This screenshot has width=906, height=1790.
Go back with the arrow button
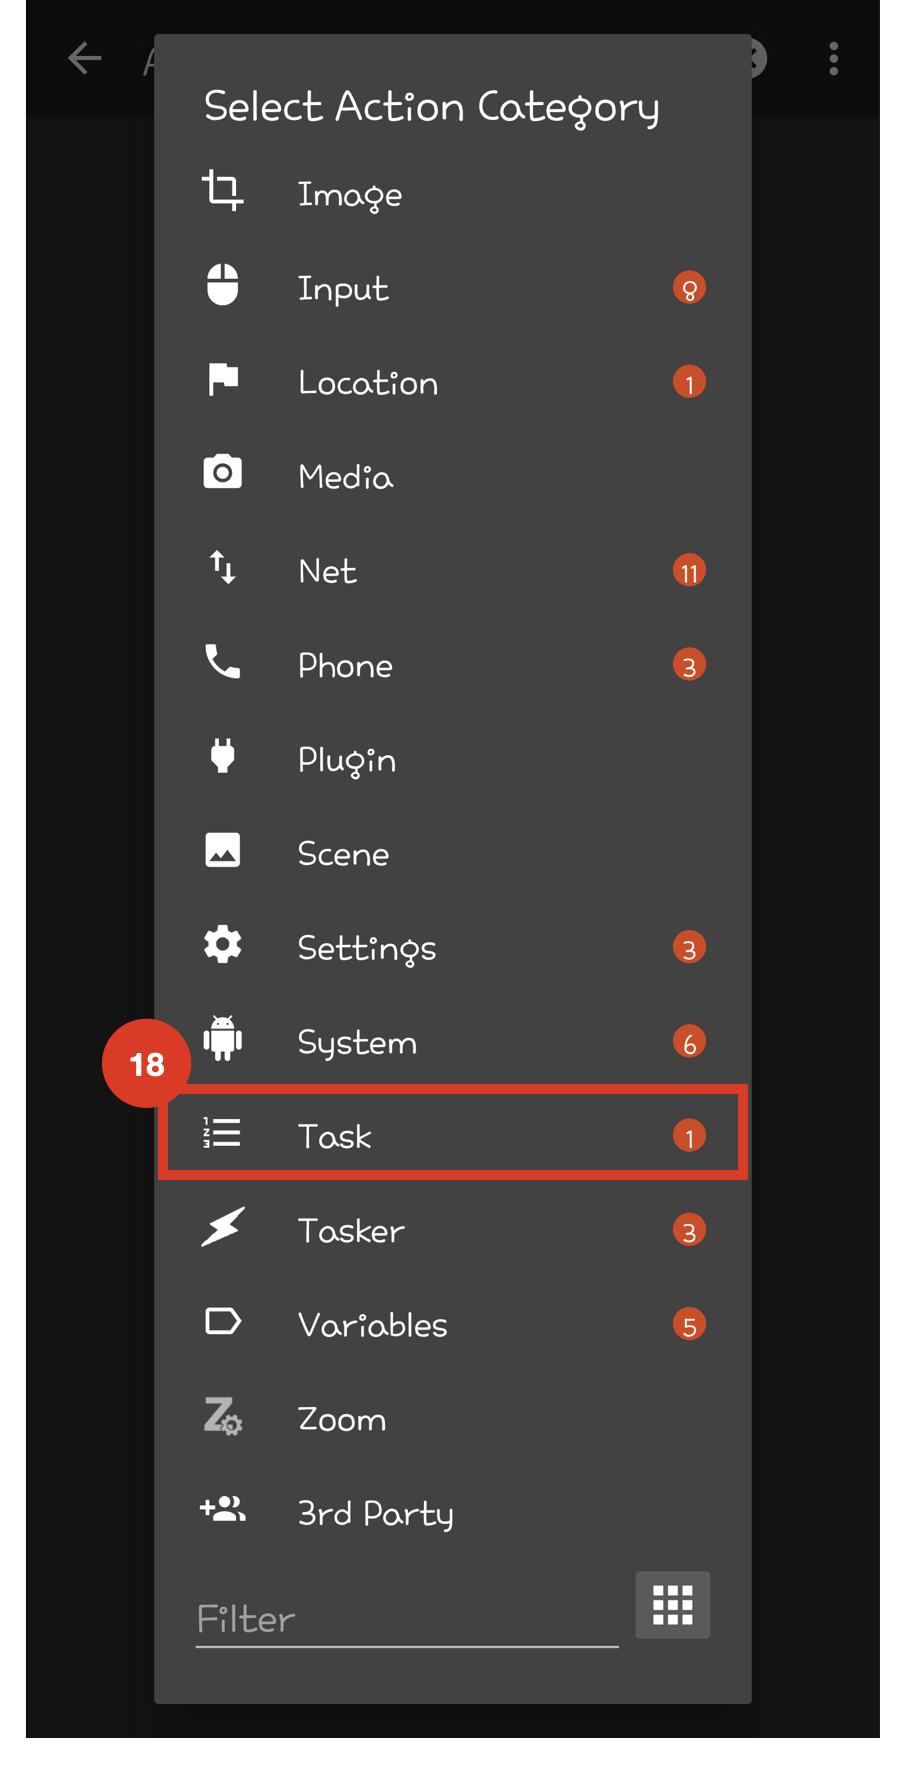click(85, 58)
